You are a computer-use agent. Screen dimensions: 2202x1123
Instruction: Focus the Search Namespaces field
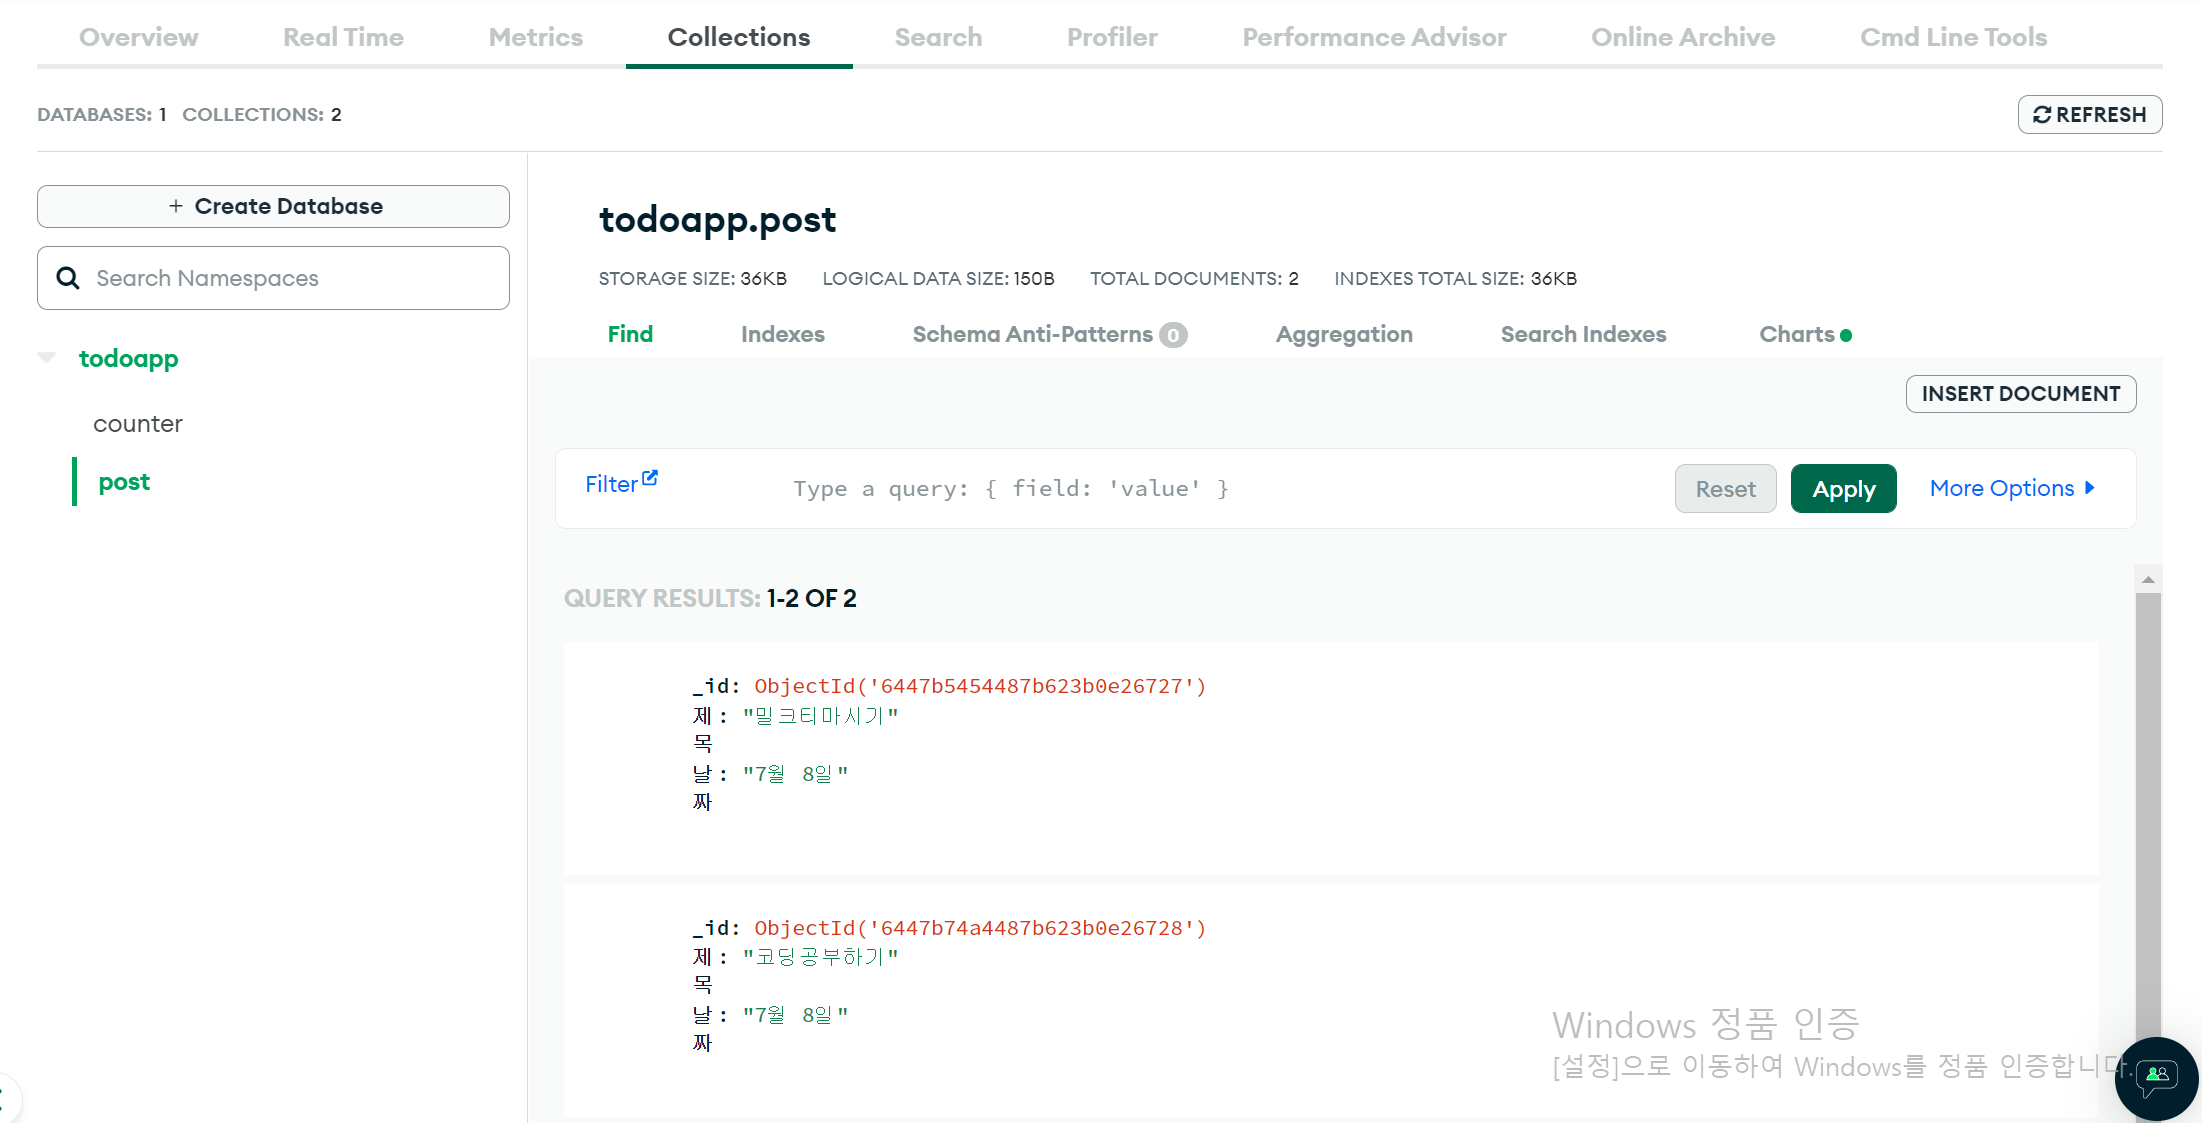coord(273,278)
